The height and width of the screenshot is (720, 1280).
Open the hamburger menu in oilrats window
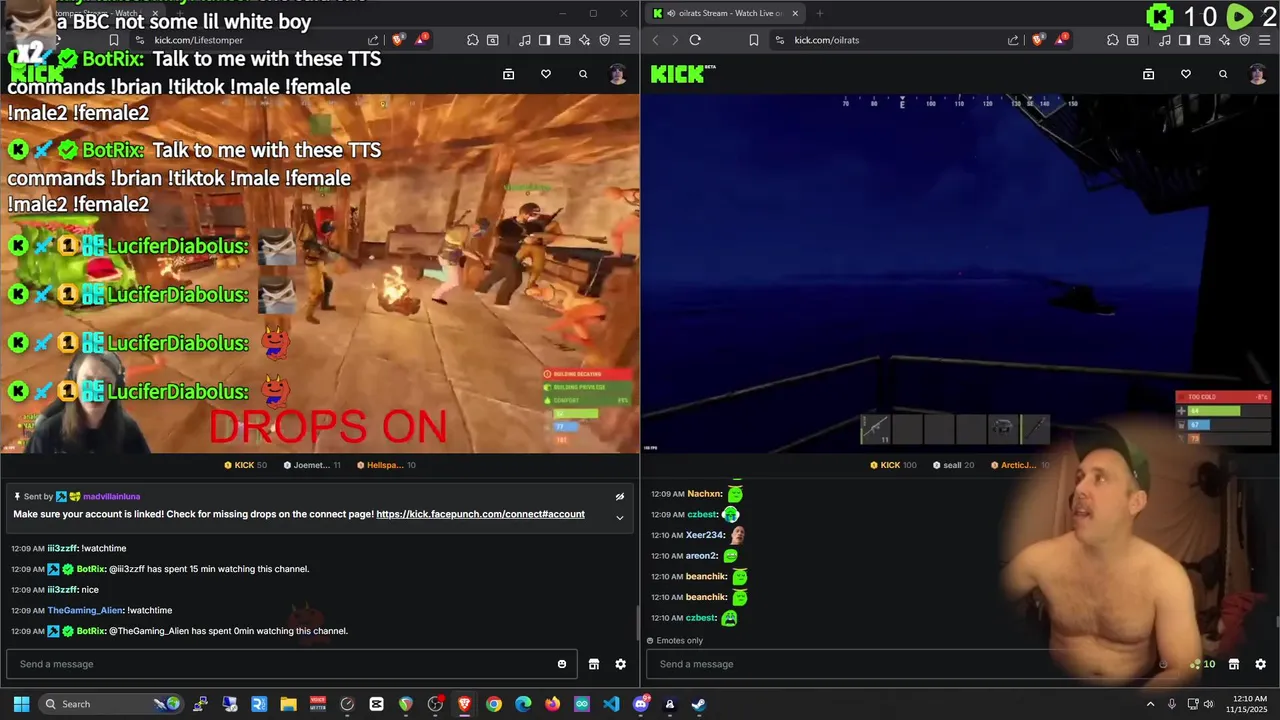1264,40
